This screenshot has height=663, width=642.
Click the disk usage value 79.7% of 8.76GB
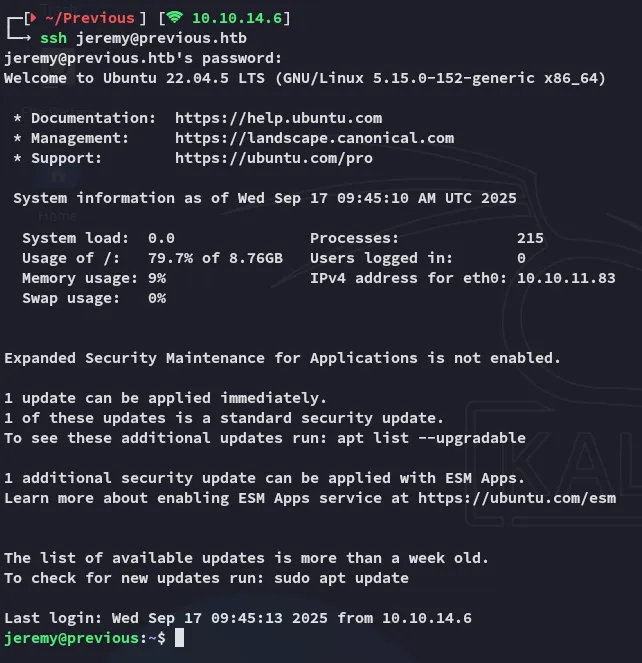(215, 258)
